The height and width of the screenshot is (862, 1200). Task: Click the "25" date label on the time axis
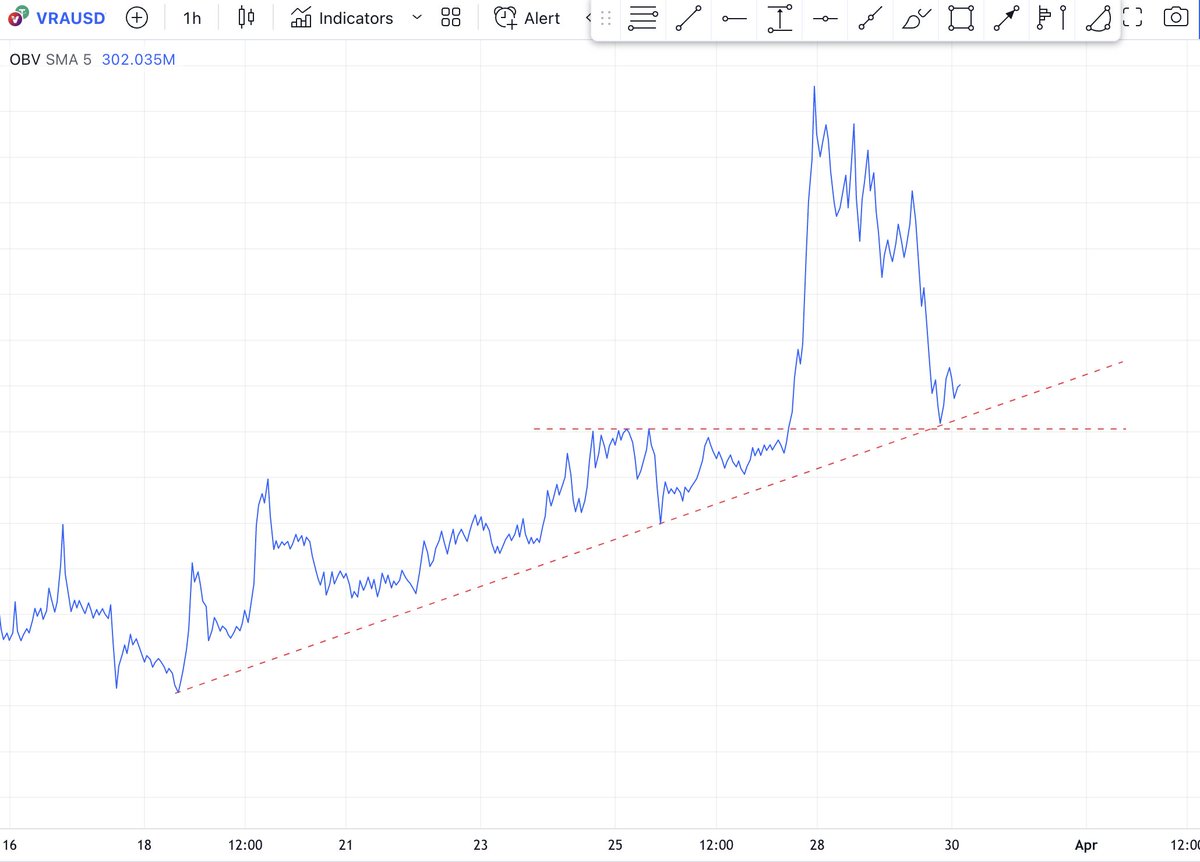(616, 845)
